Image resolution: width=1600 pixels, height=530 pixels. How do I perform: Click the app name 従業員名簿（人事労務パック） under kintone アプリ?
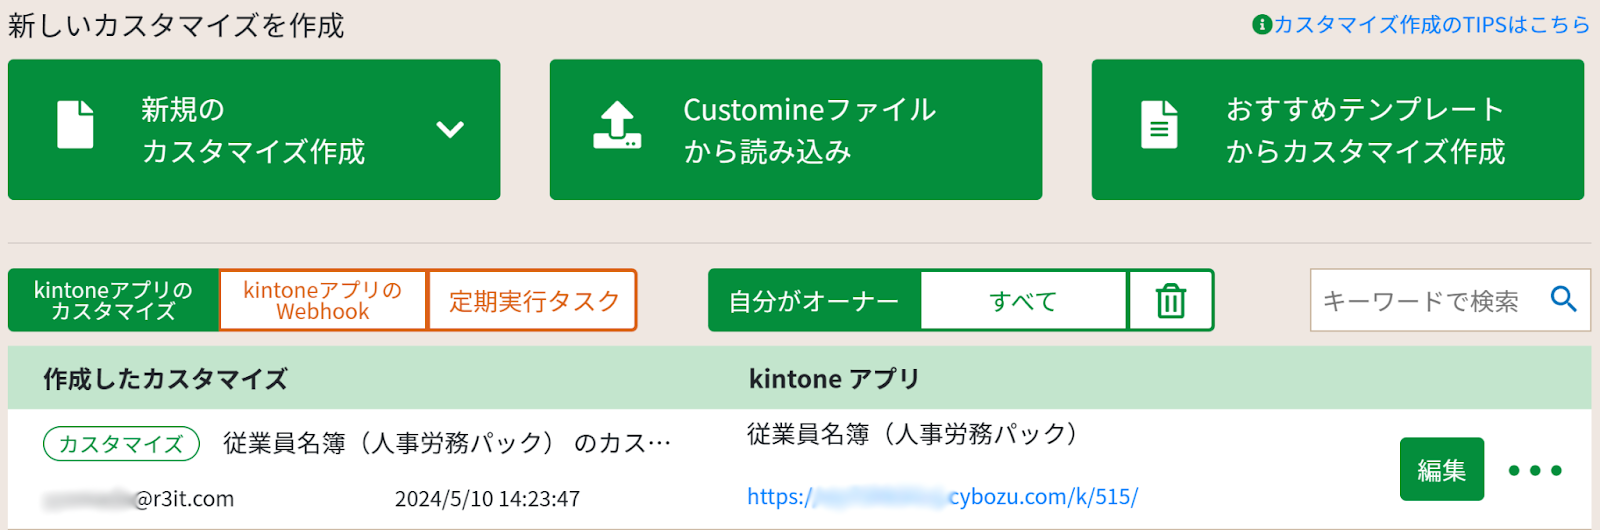(x=913, y=434)
